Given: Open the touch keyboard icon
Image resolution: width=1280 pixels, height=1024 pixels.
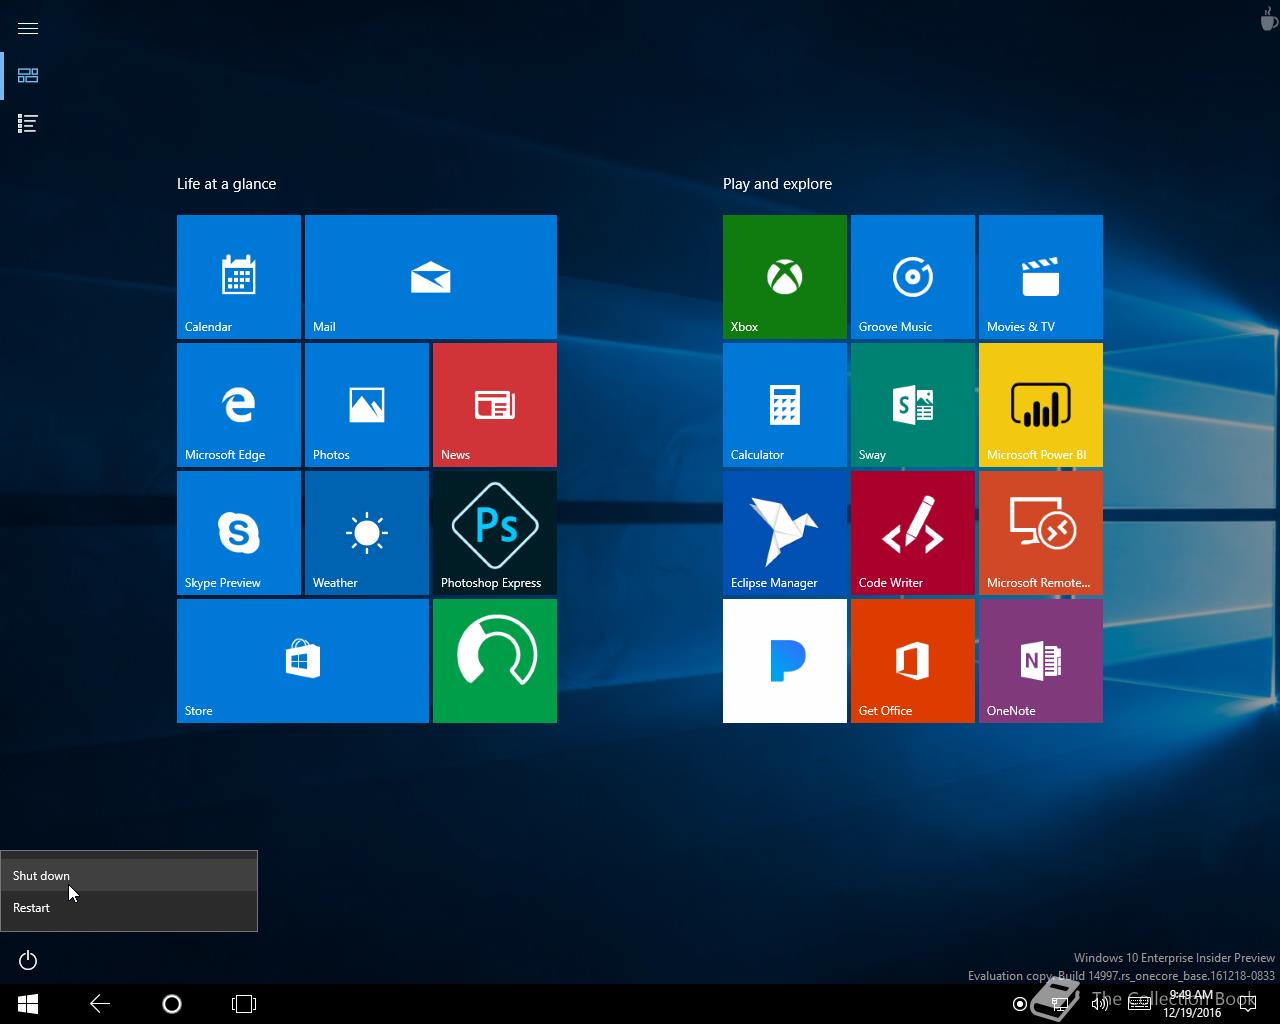Looking at the screenshot, I should [x=1139, y=1004].
